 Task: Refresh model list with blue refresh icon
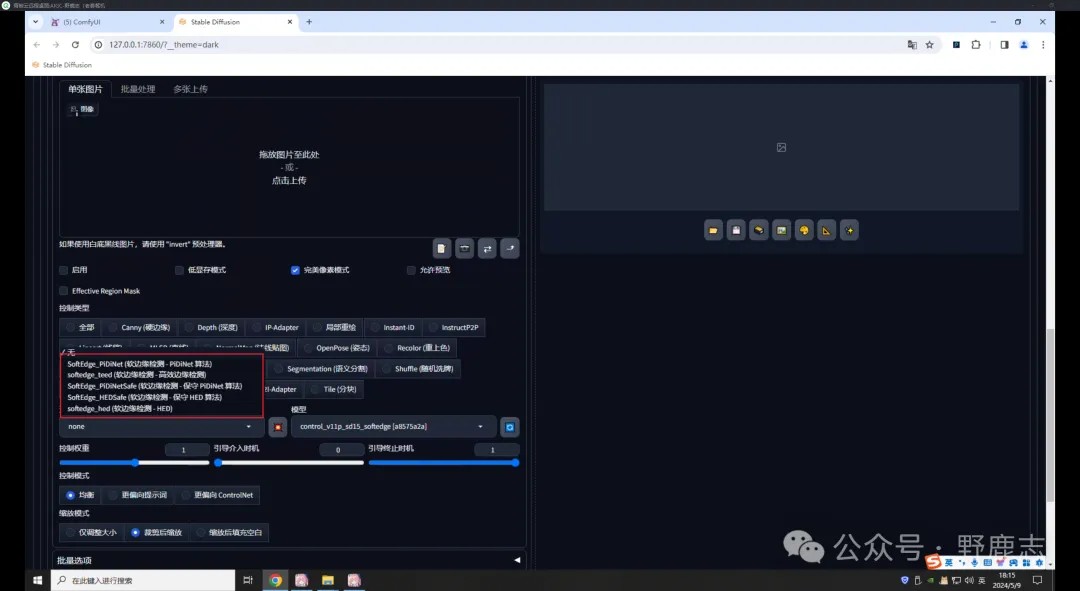pyautogui.click(x=510, y=427)
